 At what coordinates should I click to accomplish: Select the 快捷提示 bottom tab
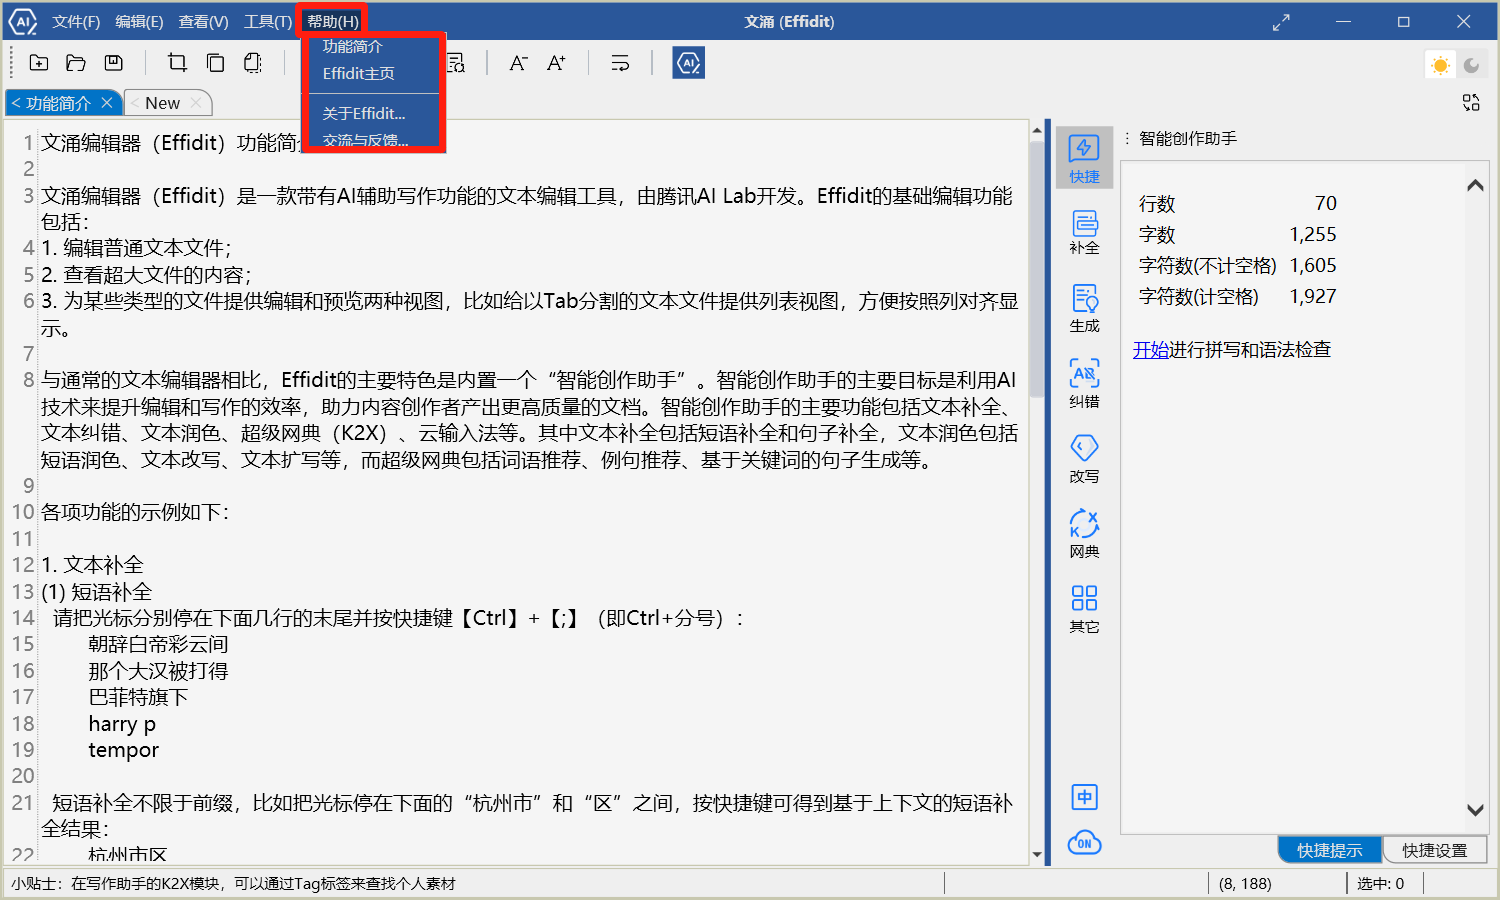[1329, 850]
